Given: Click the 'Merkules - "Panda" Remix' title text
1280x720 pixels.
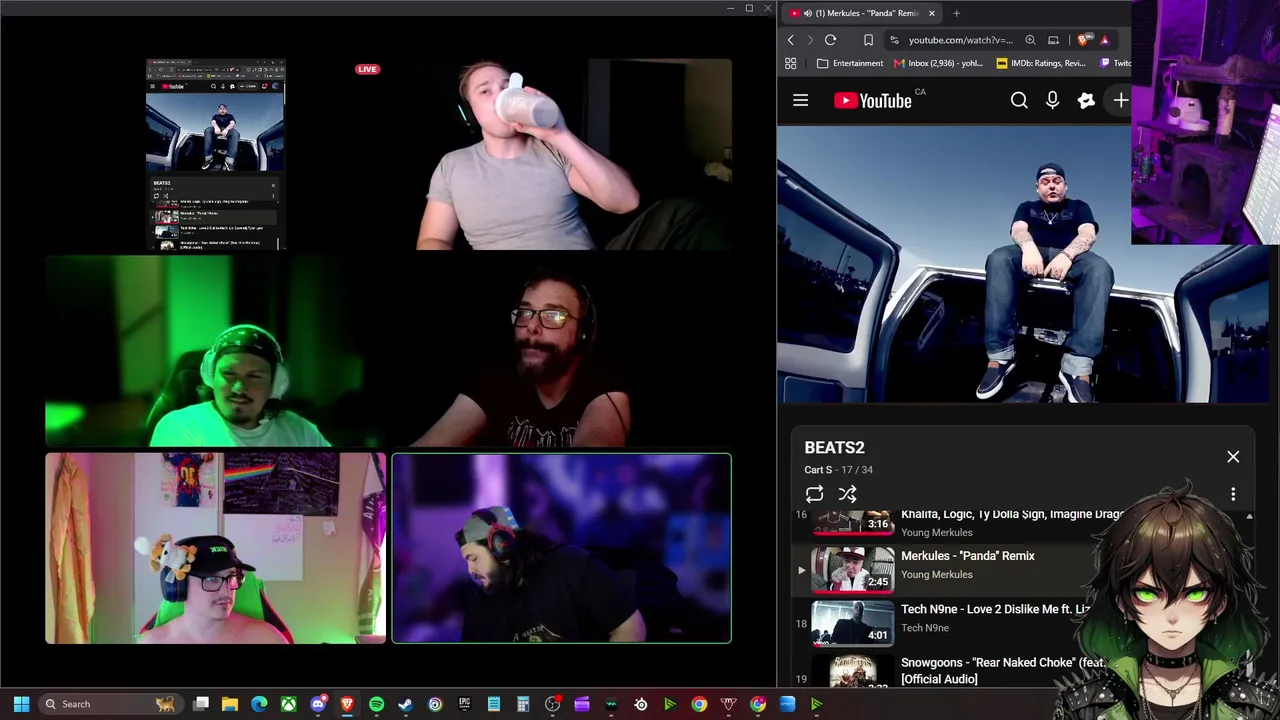Looking at the screenshot, I should point(968,556).
